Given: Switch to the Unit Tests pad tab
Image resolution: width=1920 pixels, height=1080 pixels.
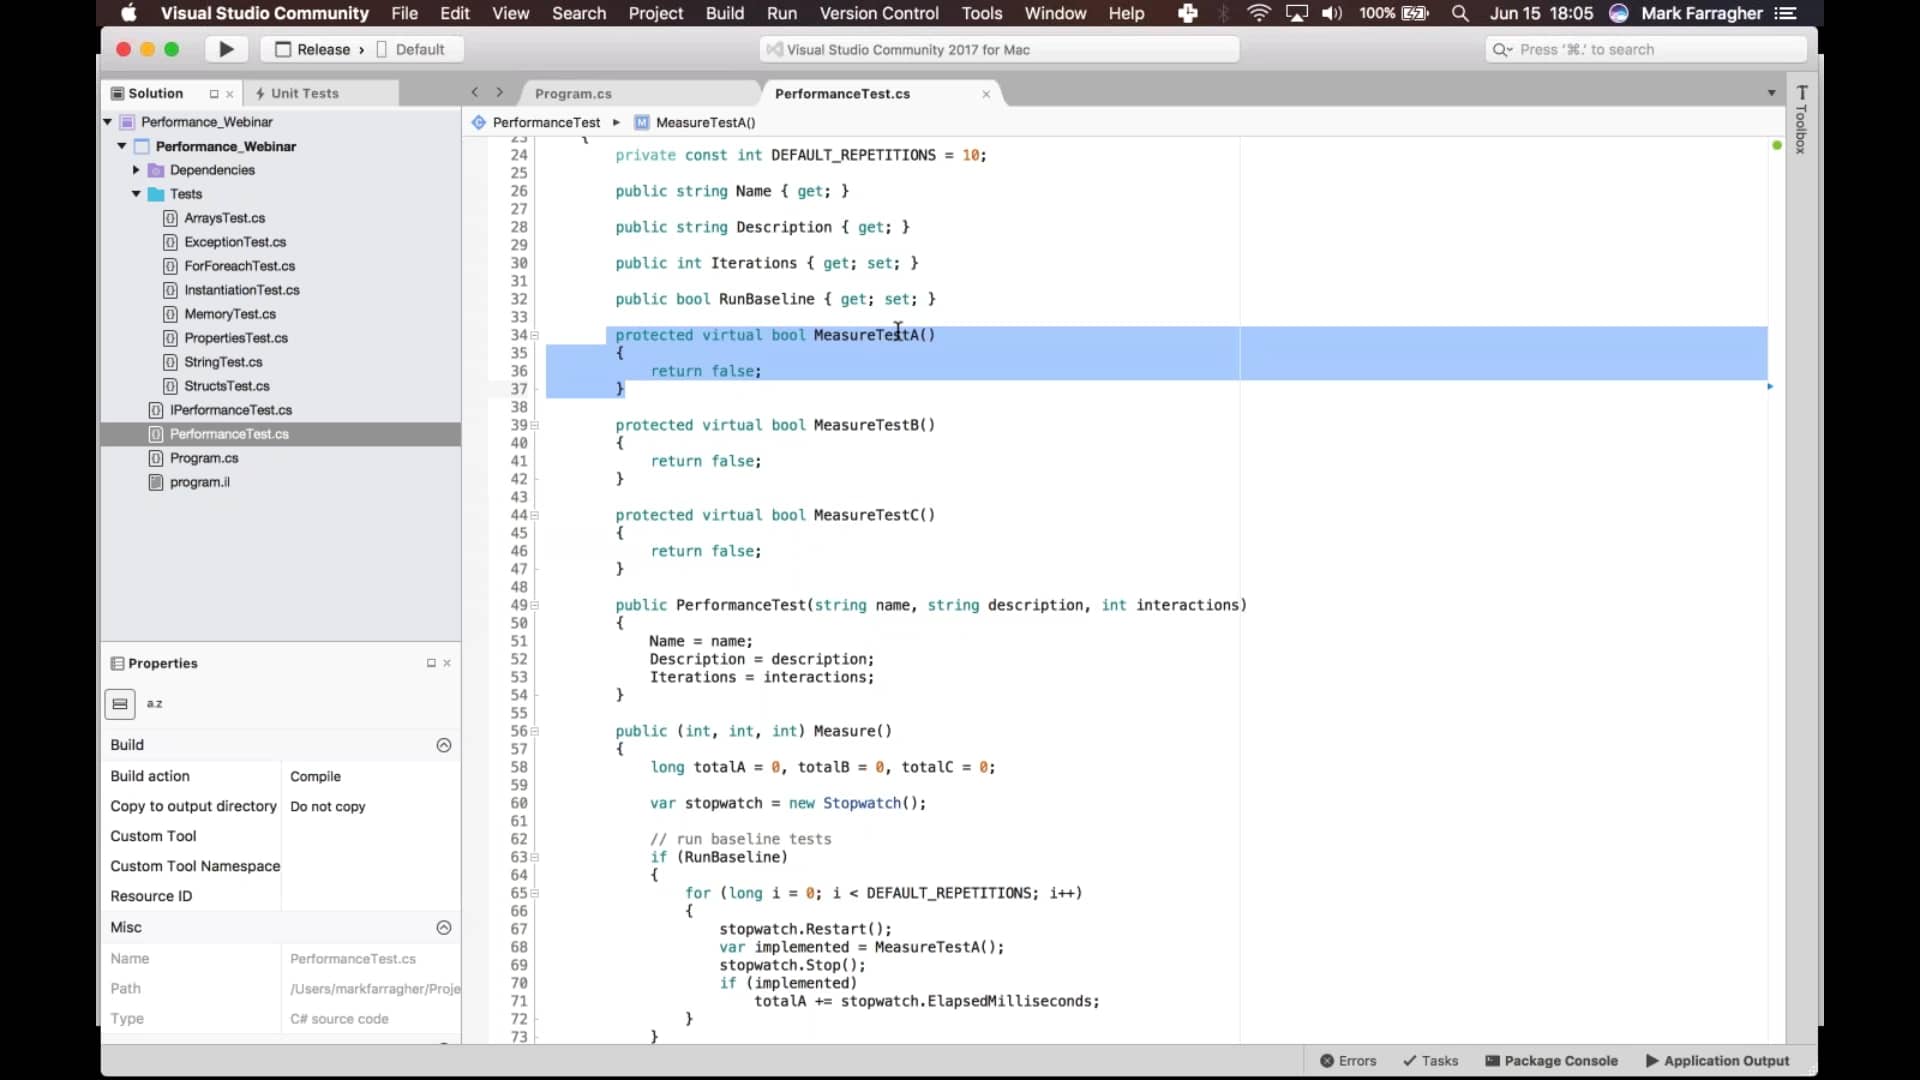Looking at the screenshot, I should pyautogui.click(x=297, y=93).
